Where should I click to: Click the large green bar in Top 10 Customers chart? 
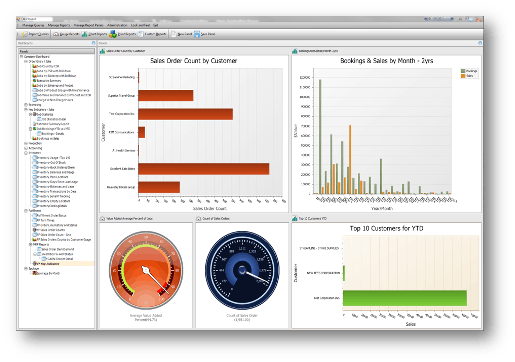coord(405,298)
